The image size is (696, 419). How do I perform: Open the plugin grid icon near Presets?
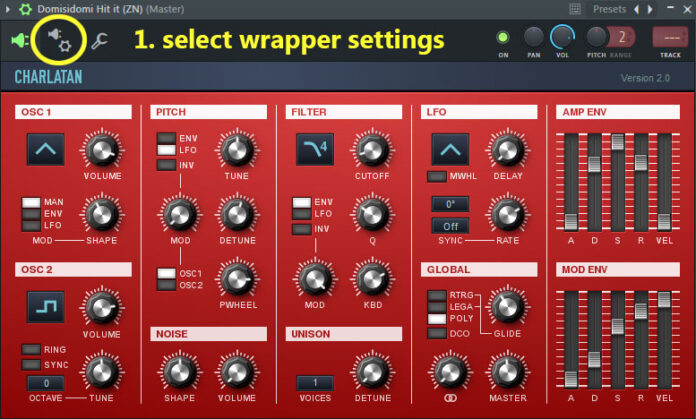click(574, 8)
